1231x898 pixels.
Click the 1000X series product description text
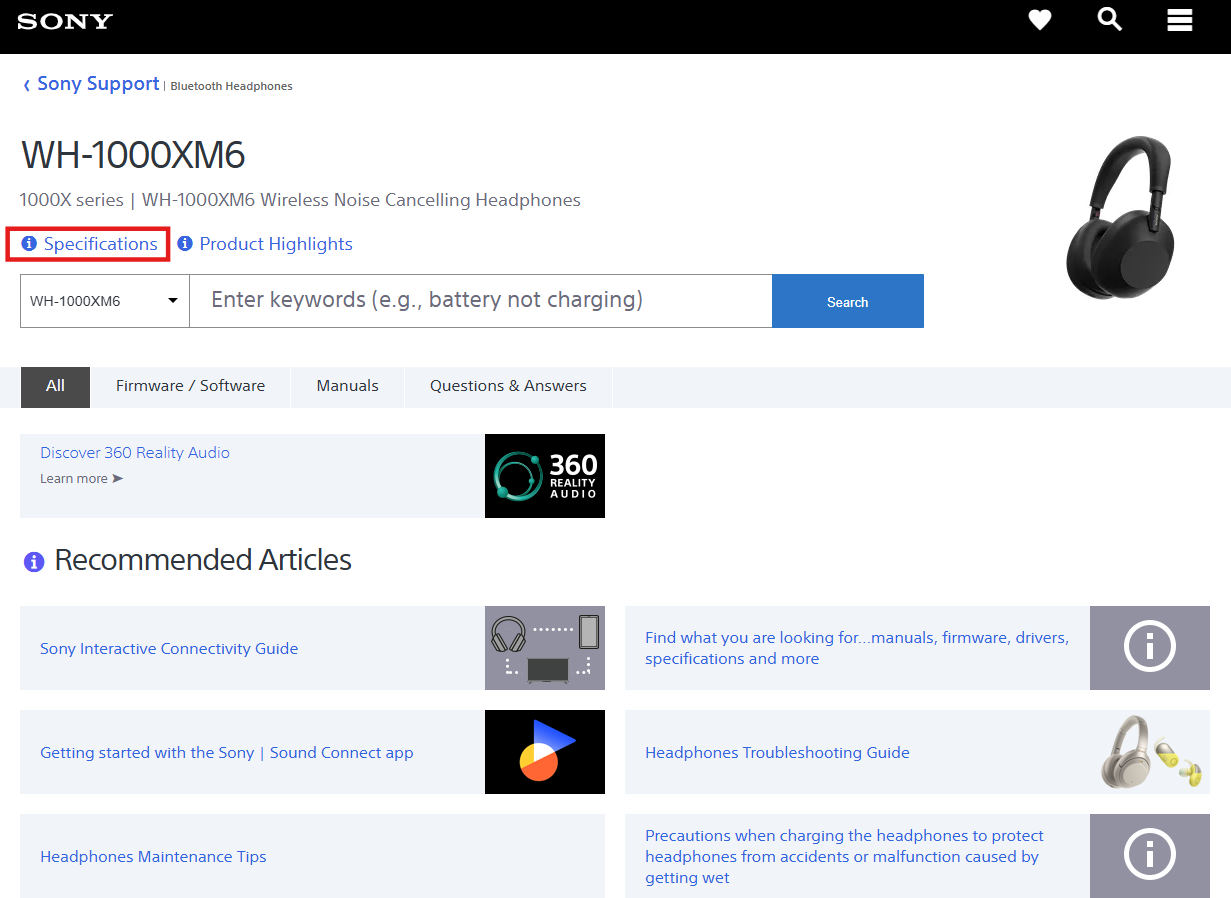300,200
